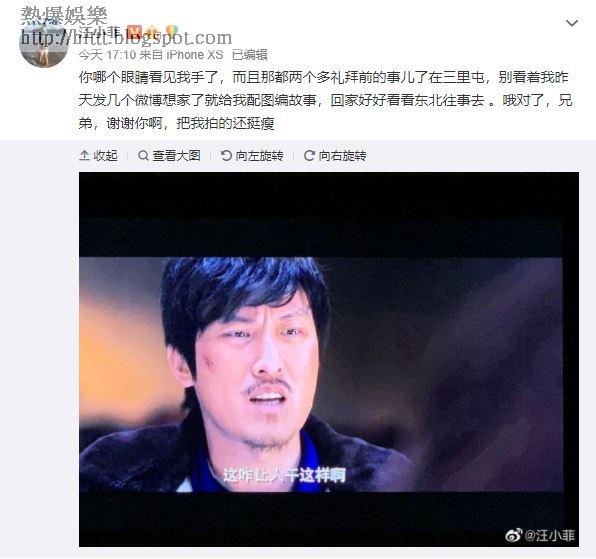Screen dimensions: 596x559
Task: Click the 收起 text label
Action: coord(105,155)
